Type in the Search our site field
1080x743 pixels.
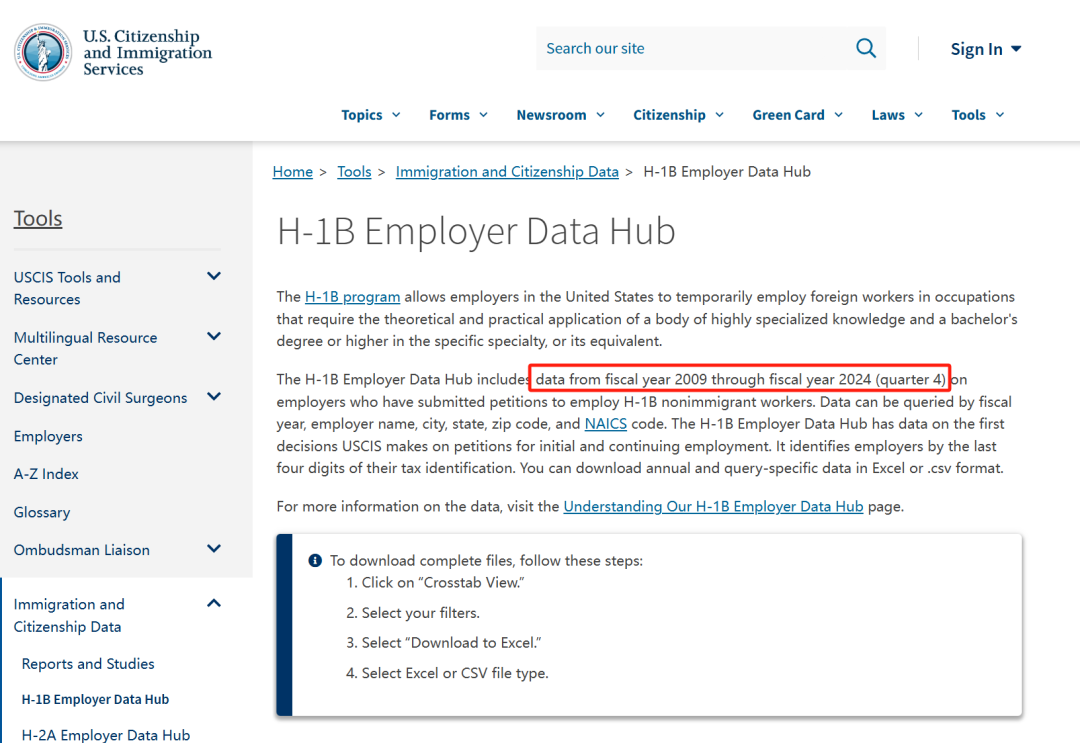click(690, 48)
